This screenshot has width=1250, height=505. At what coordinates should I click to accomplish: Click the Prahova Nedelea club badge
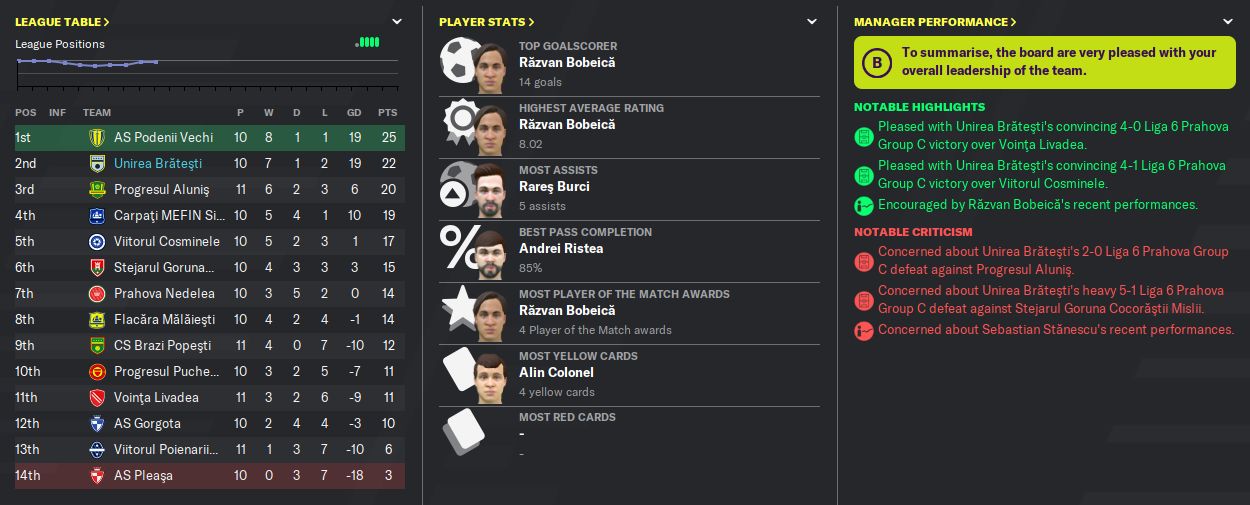coord(97,294)
